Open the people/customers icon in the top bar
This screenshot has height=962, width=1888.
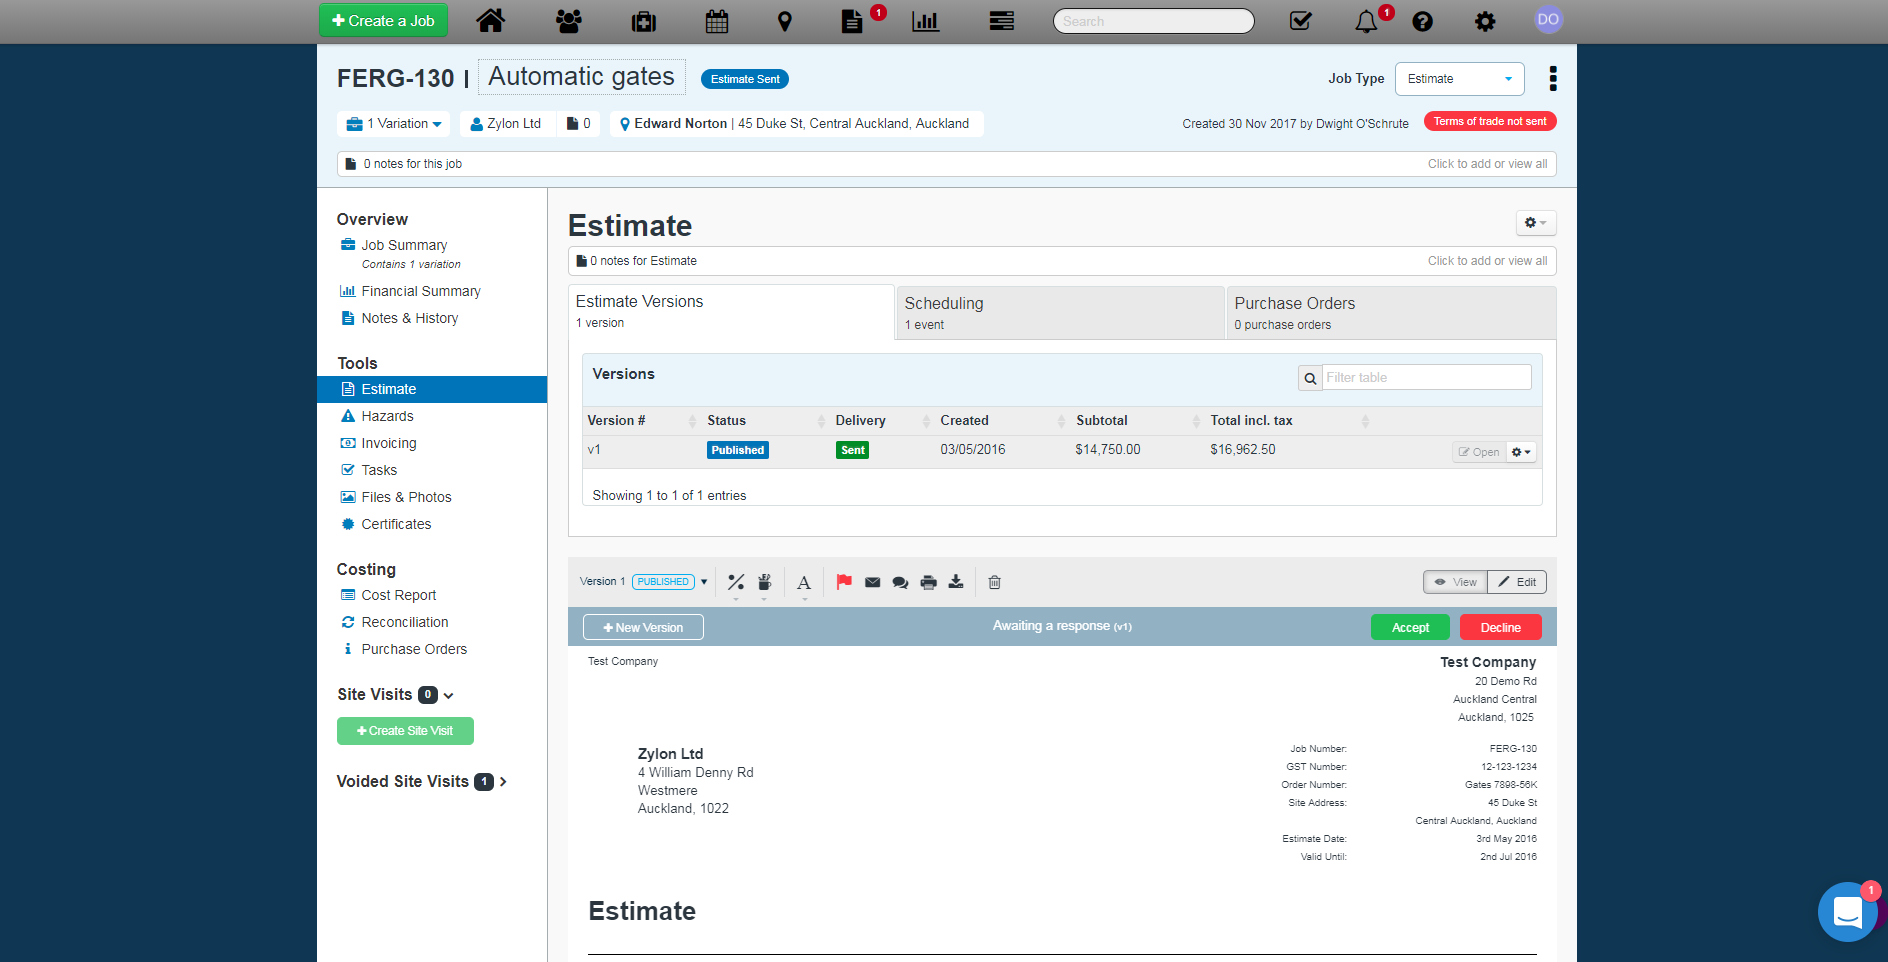pos(569,21)
